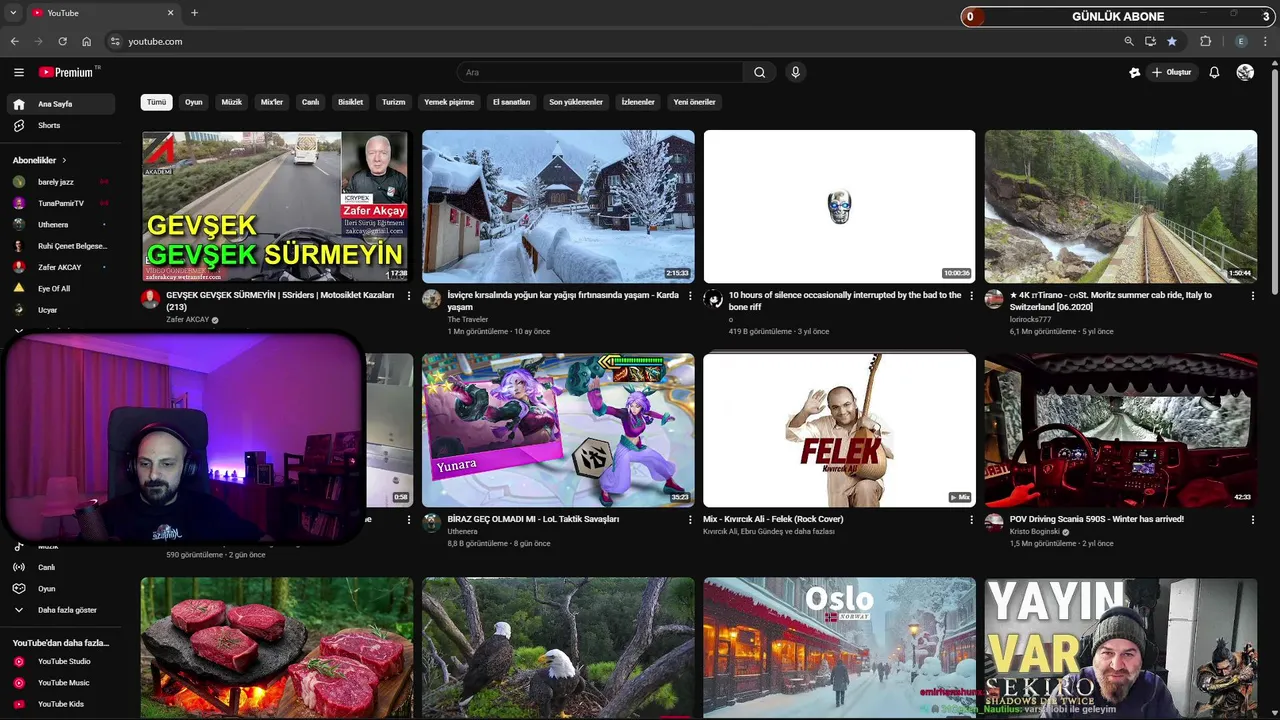Viewport: 1280px width, 720px height.
Task: Select the Yemek pişirme chip
Action: (x=449, y=102)
